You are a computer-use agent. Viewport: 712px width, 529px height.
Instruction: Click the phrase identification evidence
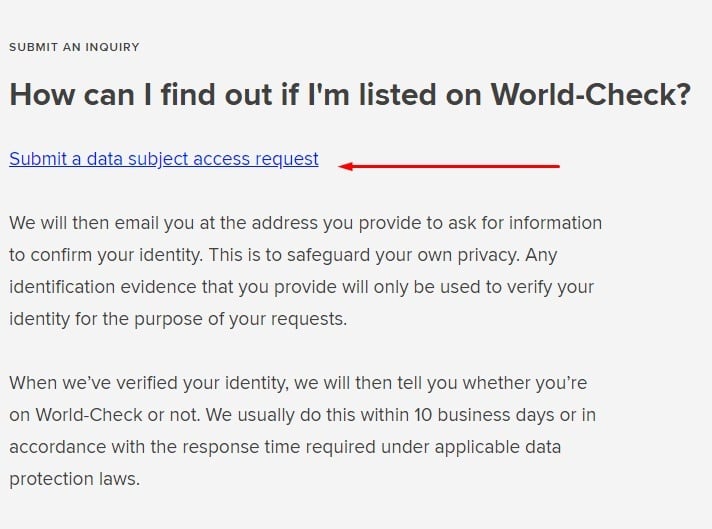(x=103, y=287)
